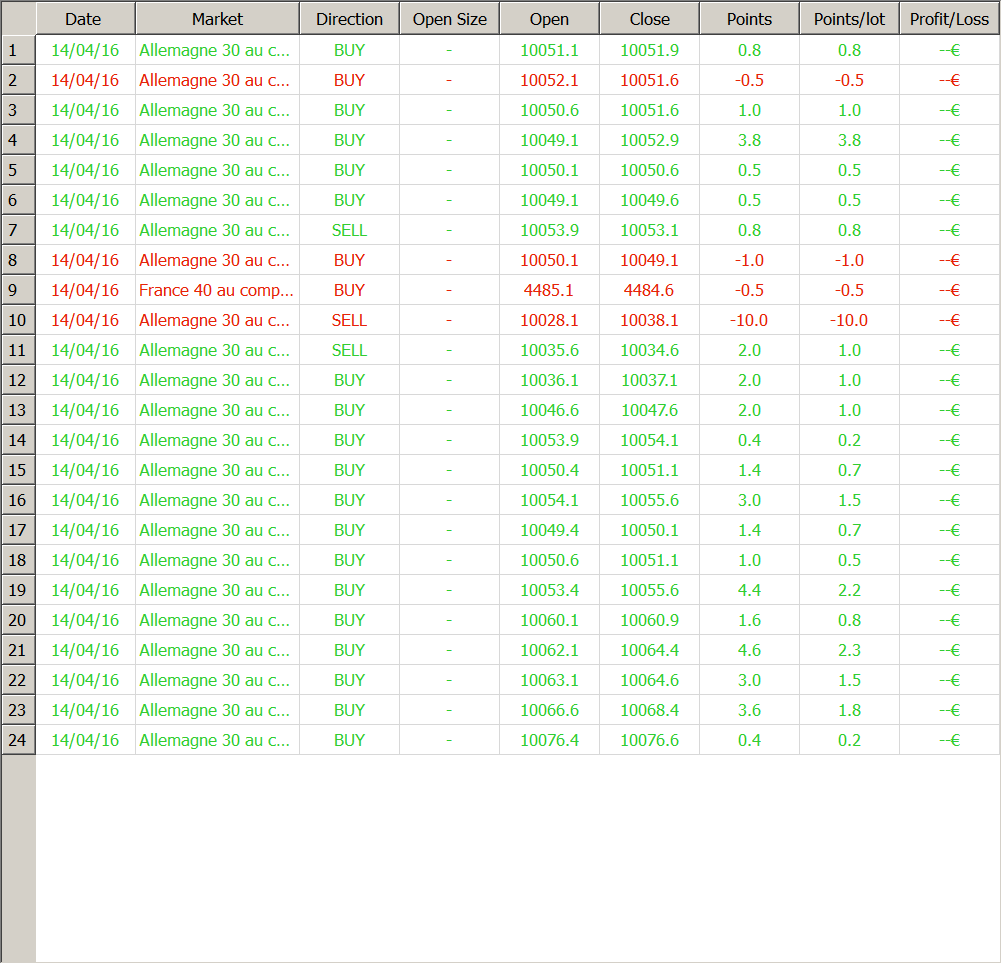Click close price 10064.6
The height and width of the screenshot is (964, 1002).
click(x=649, y=680)
